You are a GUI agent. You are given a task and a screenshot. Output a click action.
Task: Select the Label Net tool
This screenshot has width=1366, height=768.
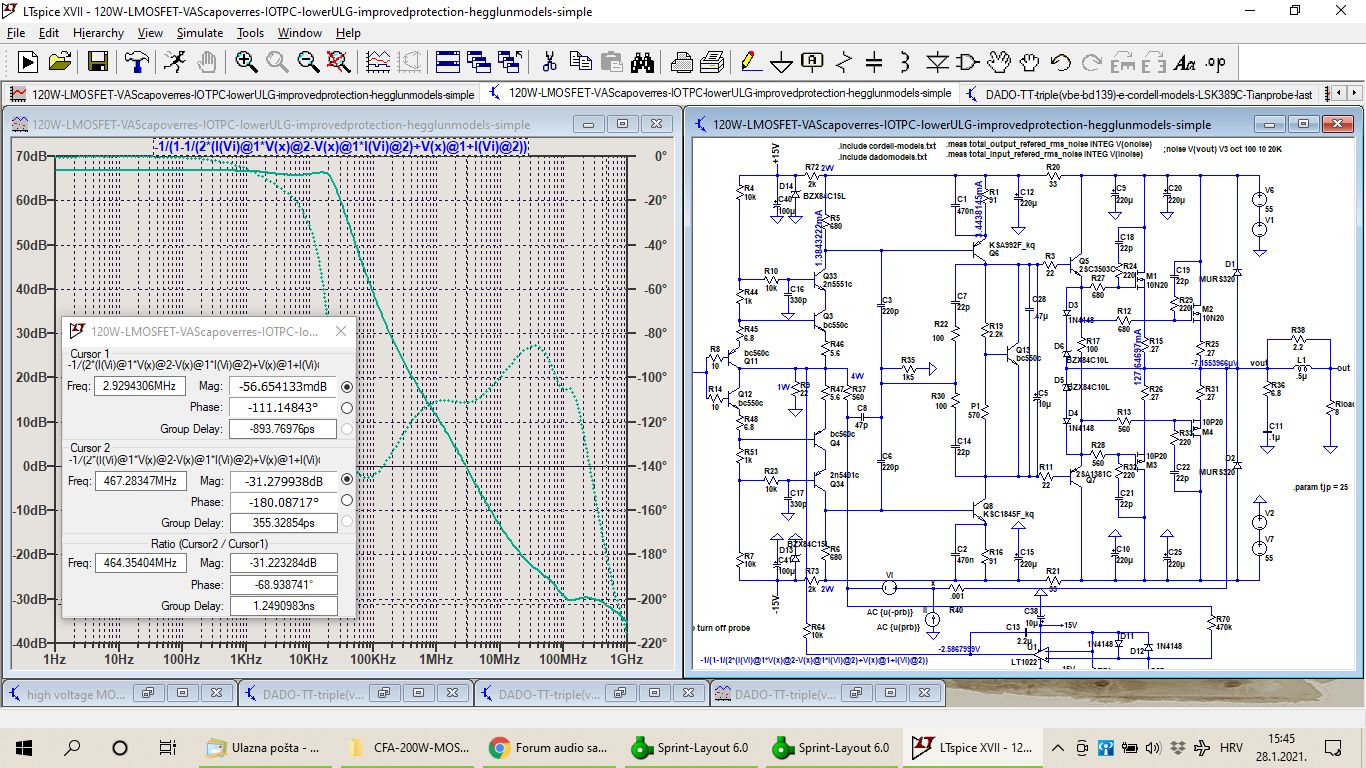point(812,62)
